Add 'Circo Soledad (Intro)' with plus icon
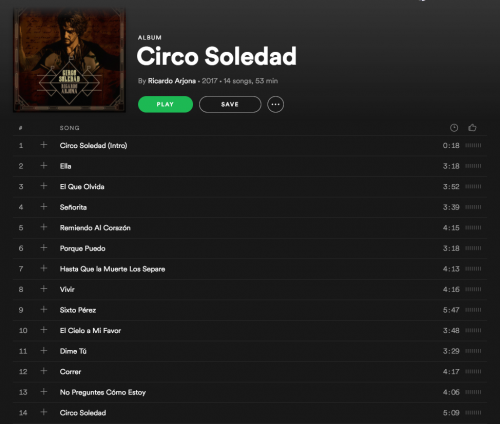Screen dimensions: 500x424 [44, 145]
